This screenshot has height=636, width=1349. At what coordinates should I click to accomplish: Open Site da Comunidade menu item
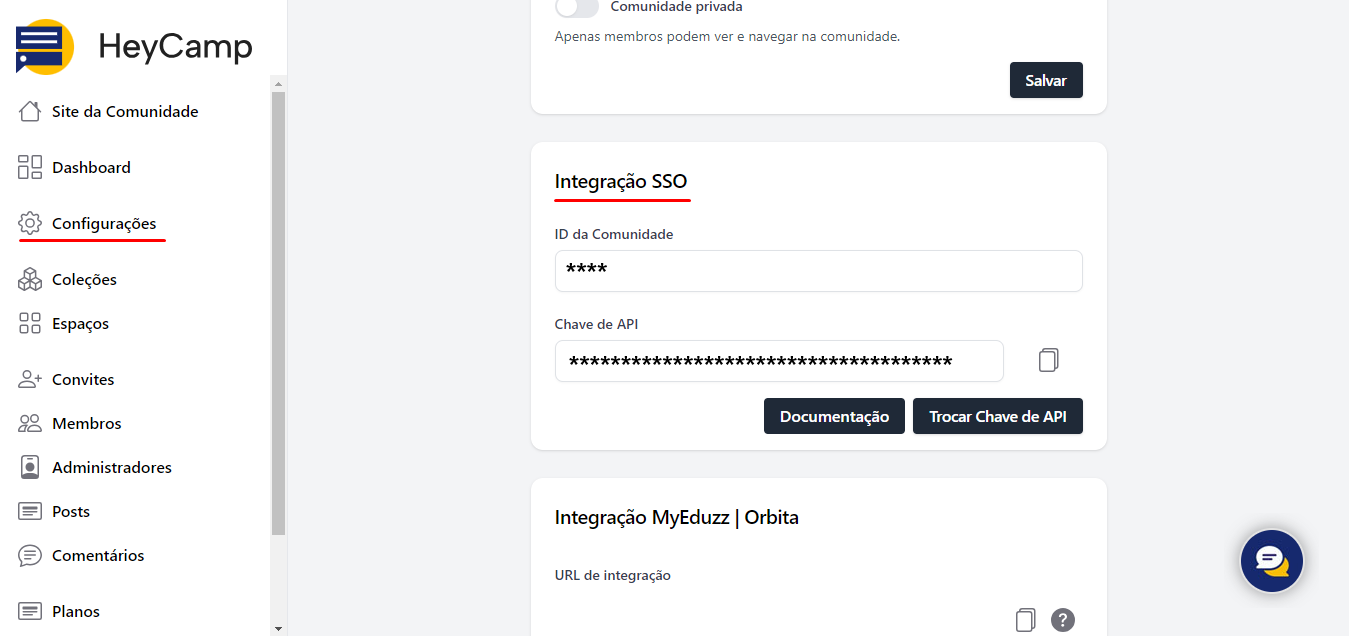124,112
